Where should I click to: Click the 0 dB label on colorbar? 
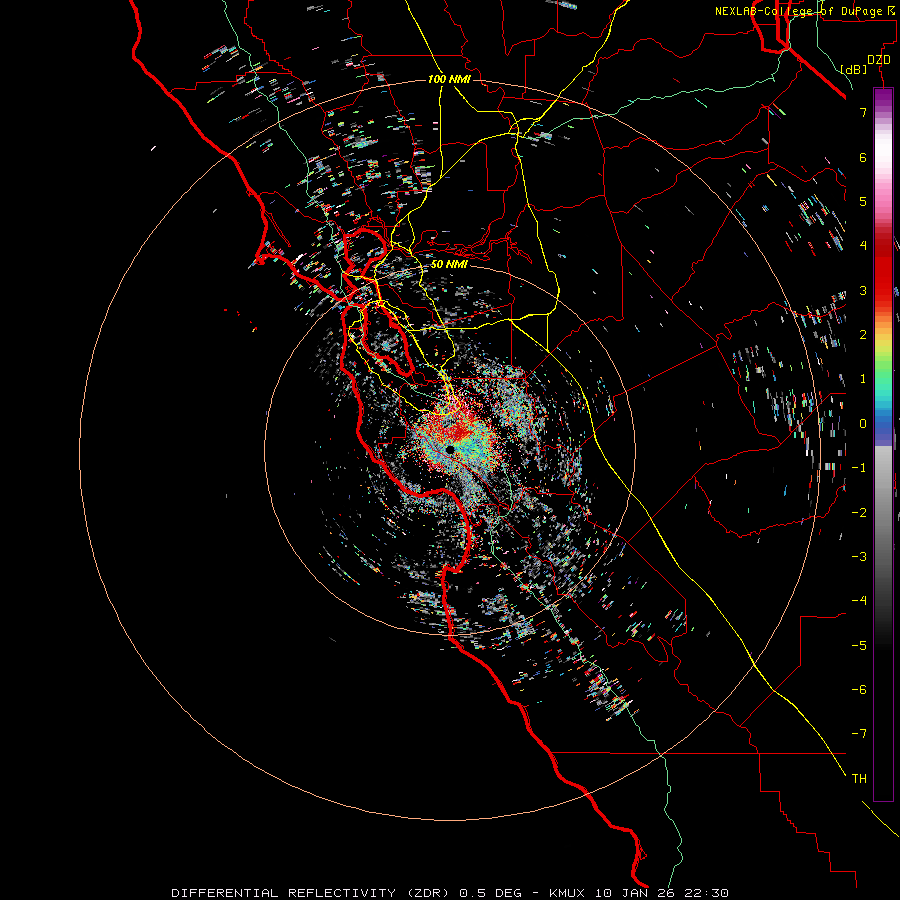pyautogui.click(x=863, y=424)
